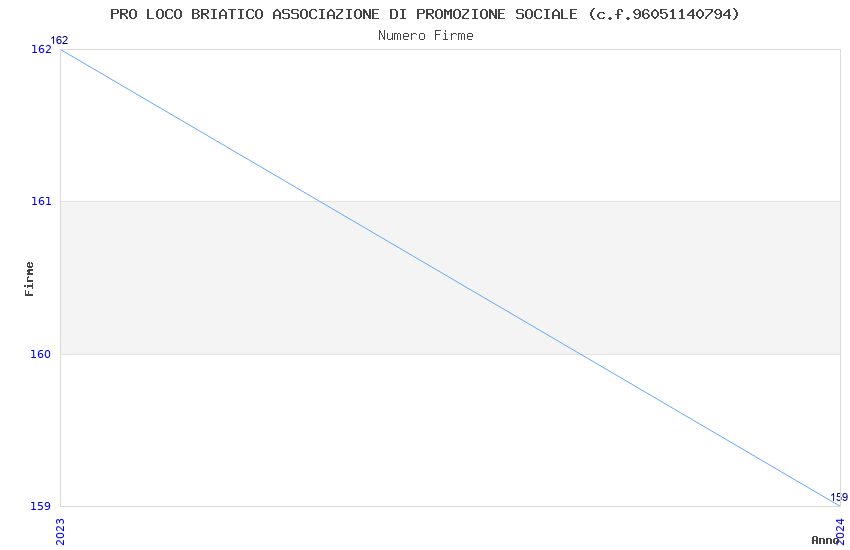Click the 162 data label above the line

(59, 40)
